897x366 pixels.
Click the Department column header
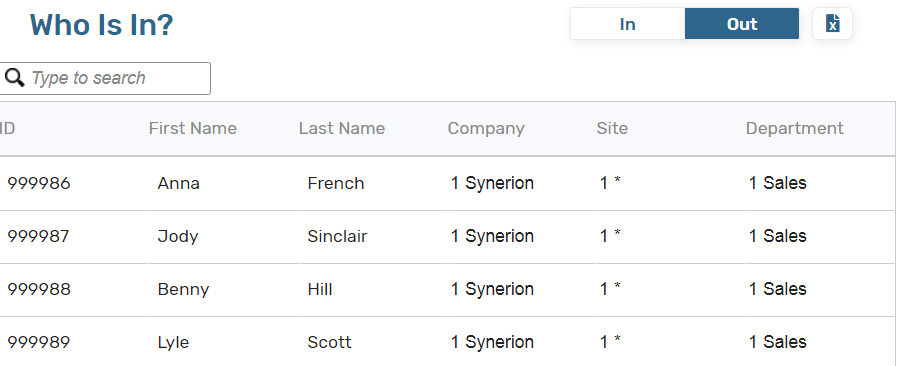pos(795,128)
